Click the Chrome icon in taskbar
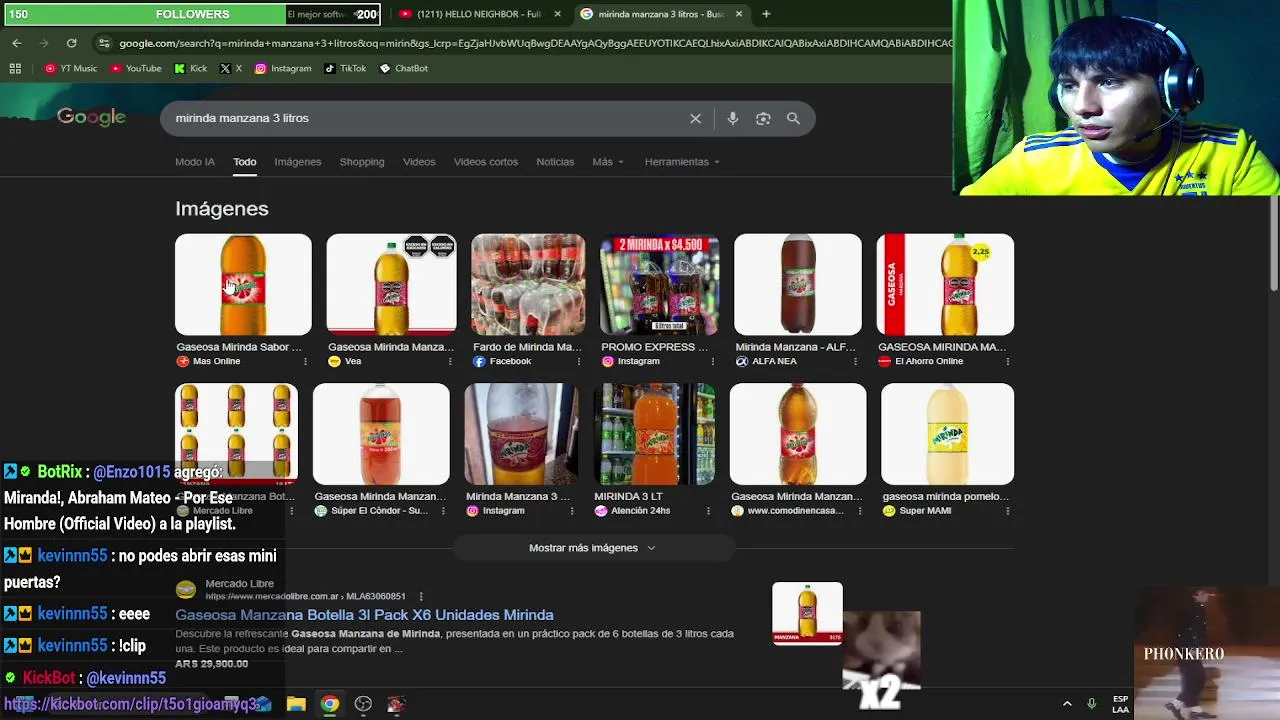Viewport: 1280px width, 720px height. tap(329, 704)
